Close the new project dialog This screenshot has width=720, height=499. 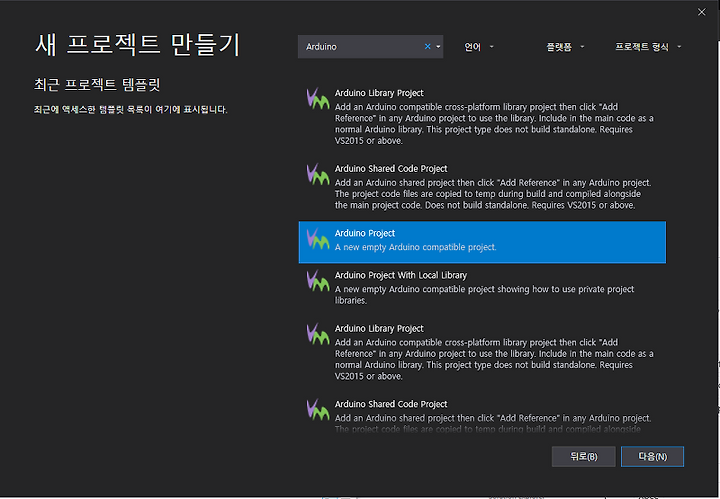(702, 12)
